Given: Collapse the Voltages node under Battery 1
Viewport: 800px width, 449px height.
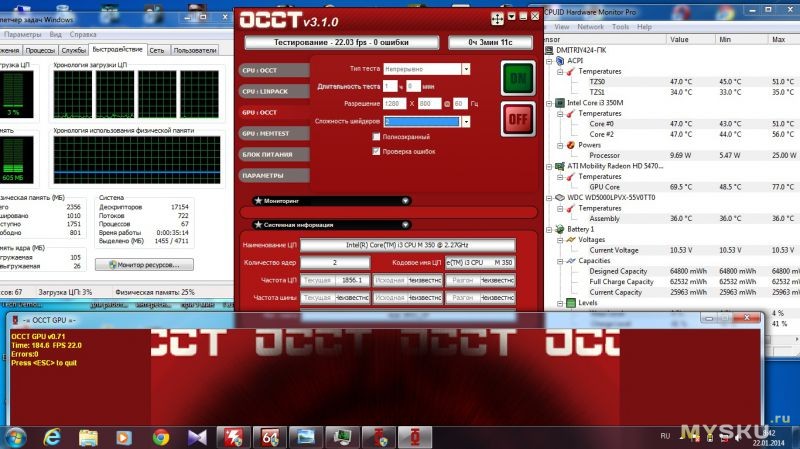Looking at the screenshot, I should [560, 240].
